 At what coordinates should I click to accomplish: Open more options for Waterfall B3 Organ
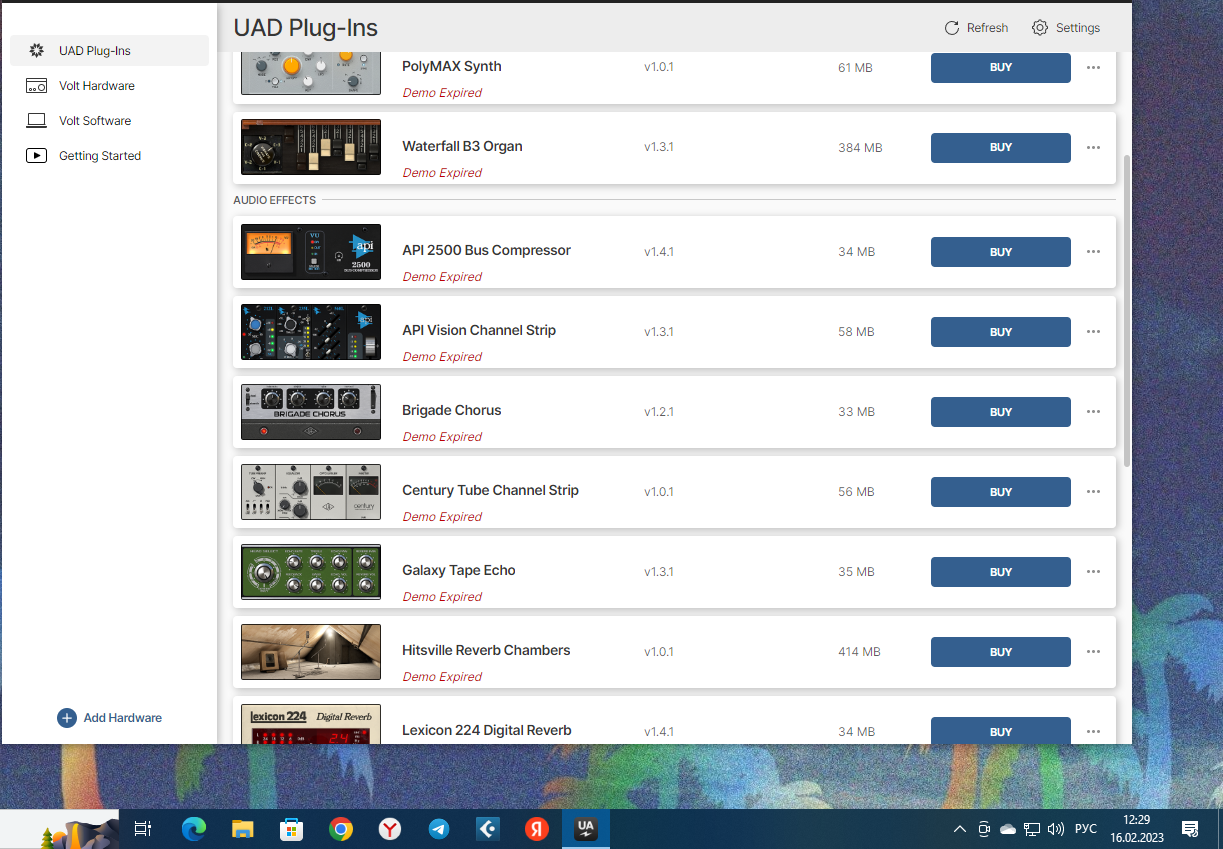point(1093,148)
